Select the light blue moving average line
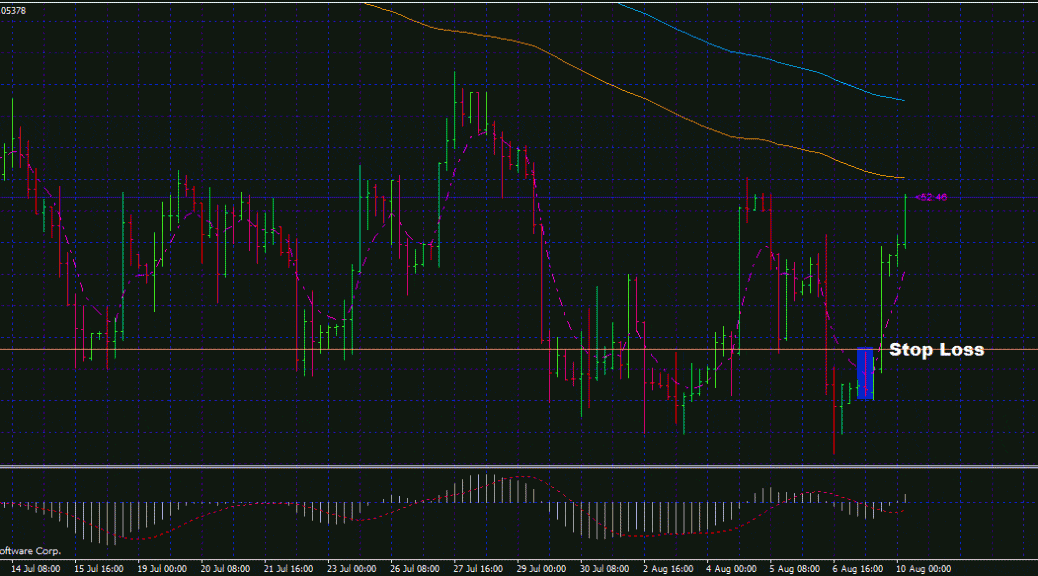Image resolution: width=1038 pixels, height=576 pixels. (x=761, y=58)
